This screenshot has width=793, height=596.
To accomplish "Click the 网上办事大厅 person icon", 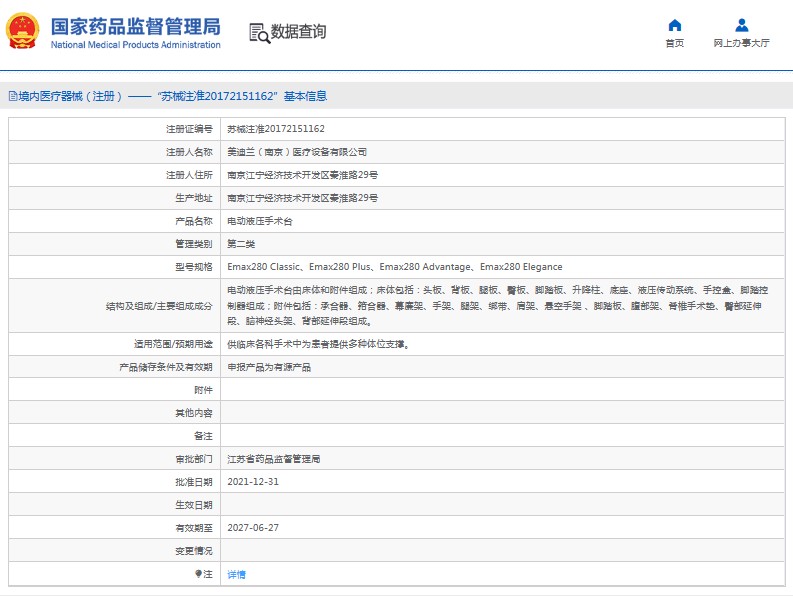I will [741, 25].
